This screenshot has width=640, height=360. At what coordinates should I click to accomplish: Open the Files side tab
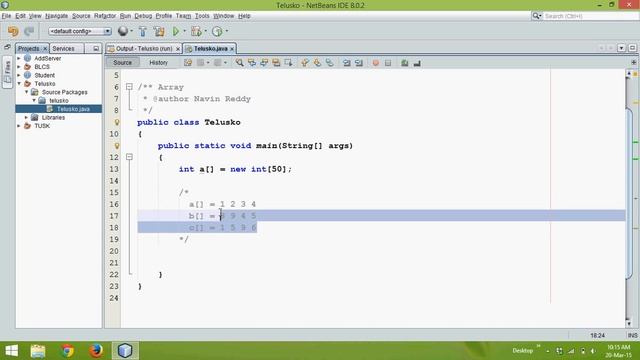point(7,72)
